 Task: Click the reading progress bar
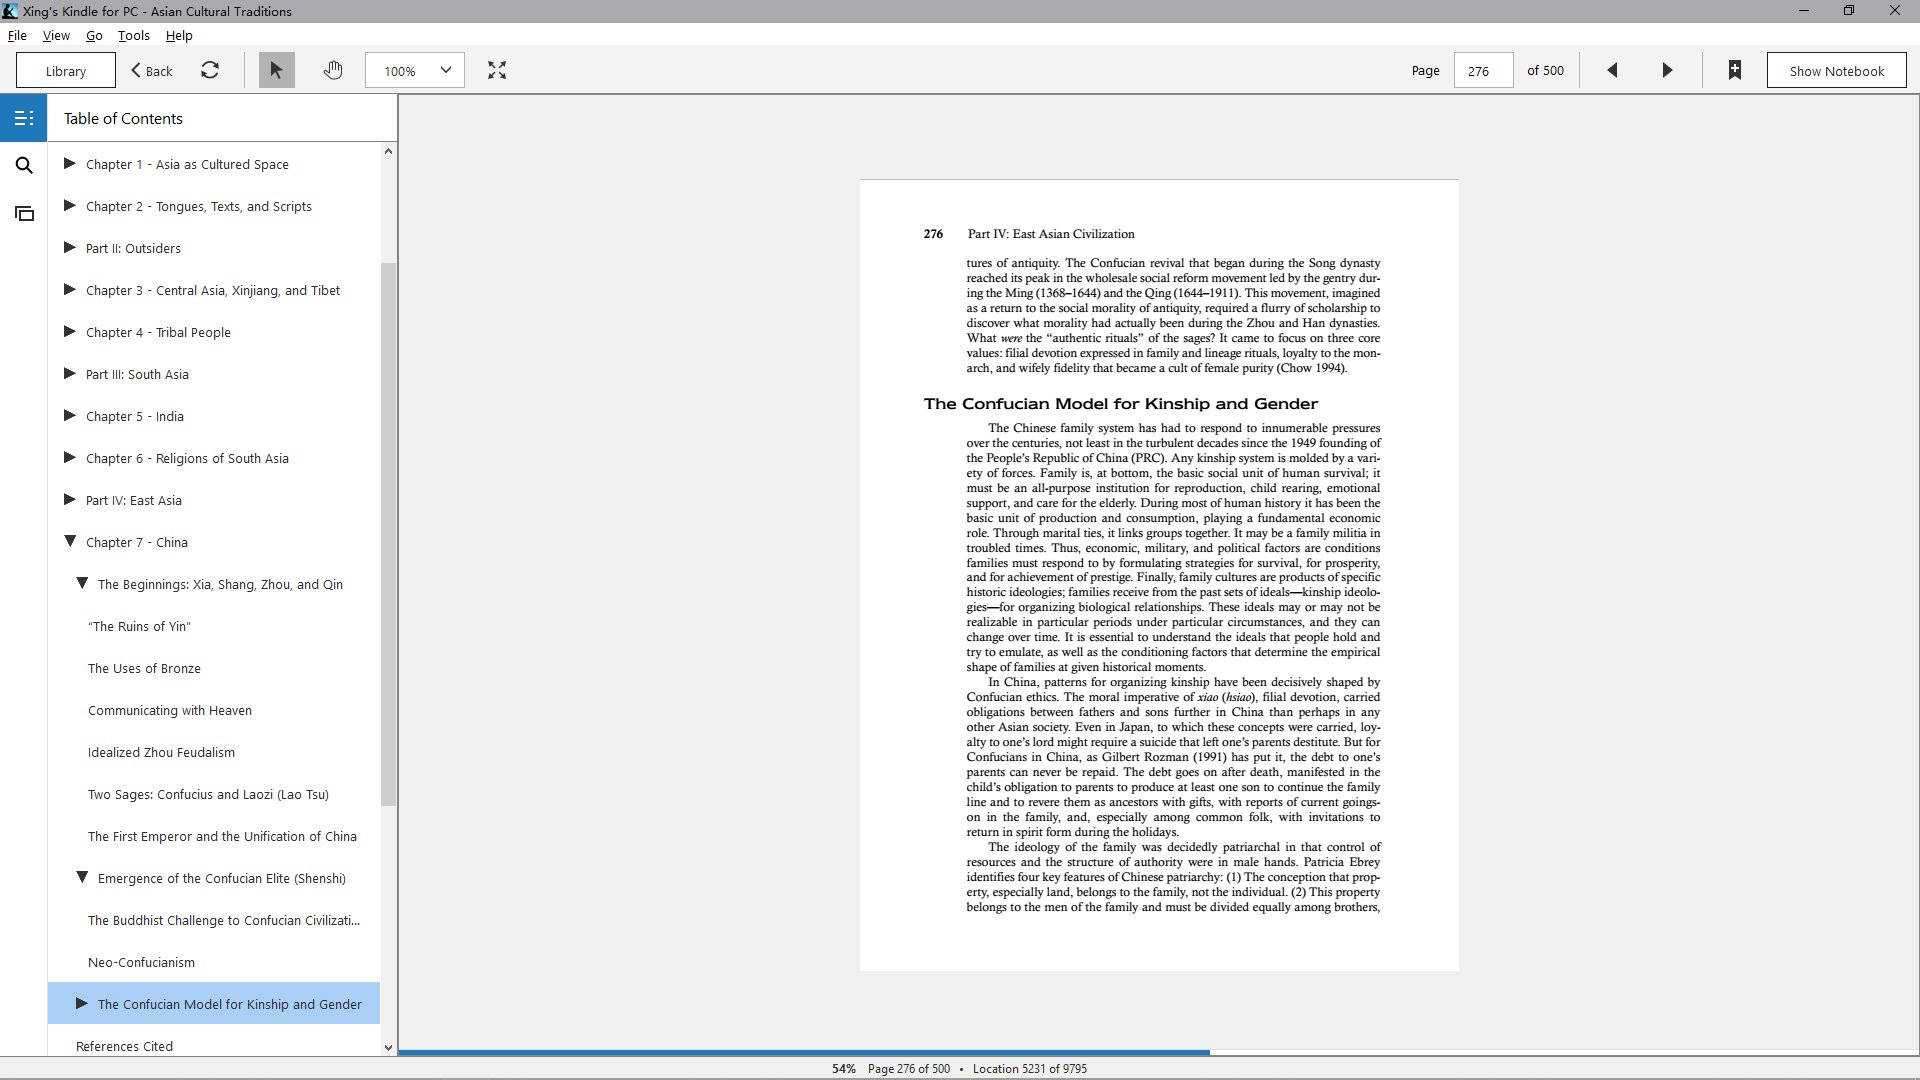[1158, 1052]
